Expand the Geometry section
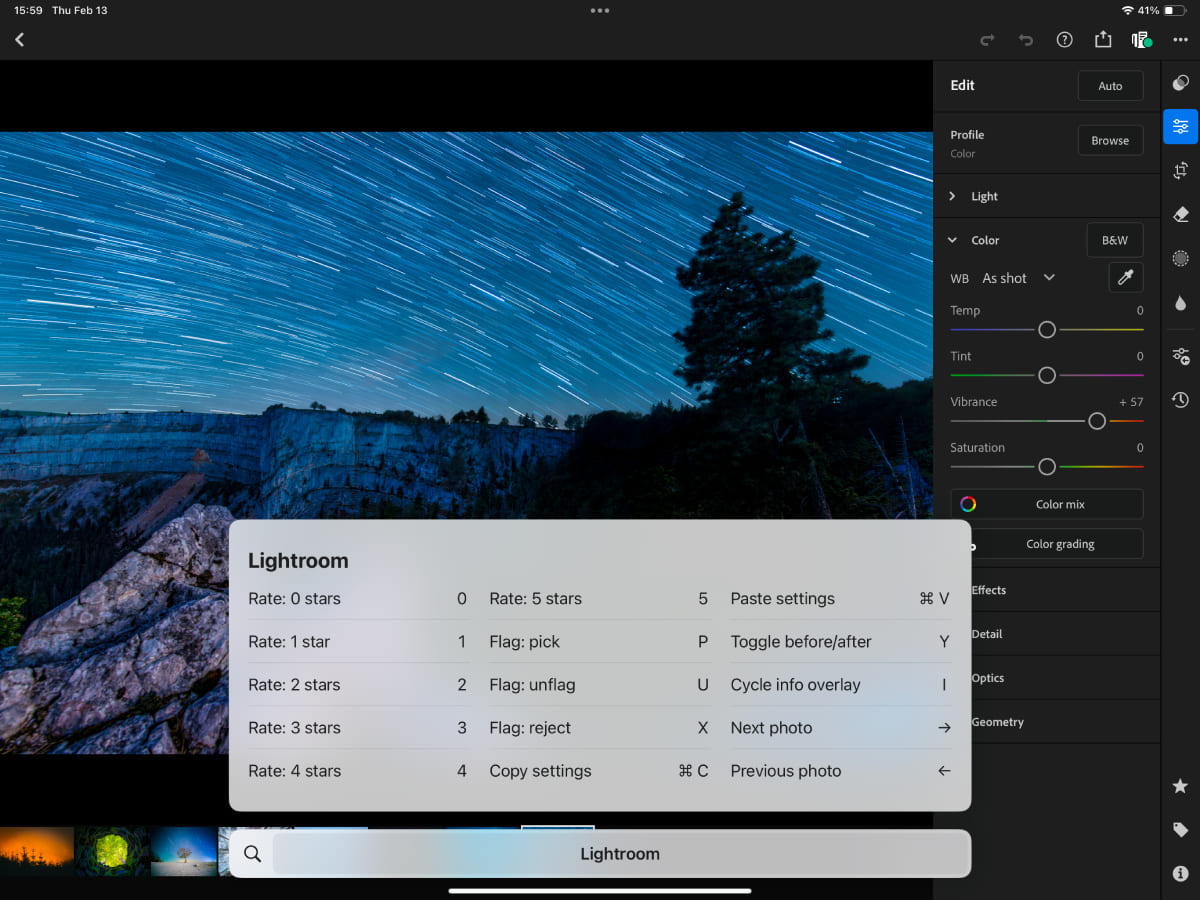The height and width of the screenshot is (900, 1200). click(1065, 722)
